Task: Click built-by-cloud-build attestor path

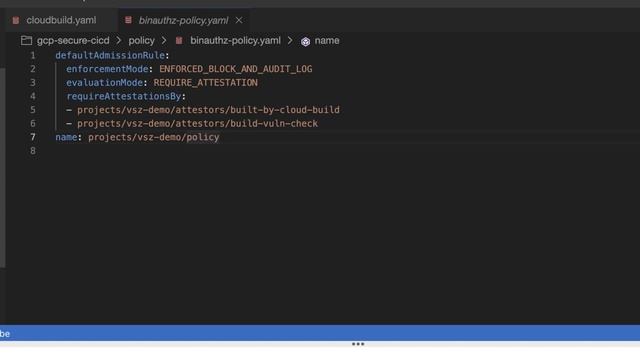Action: [x=208, y=110]
